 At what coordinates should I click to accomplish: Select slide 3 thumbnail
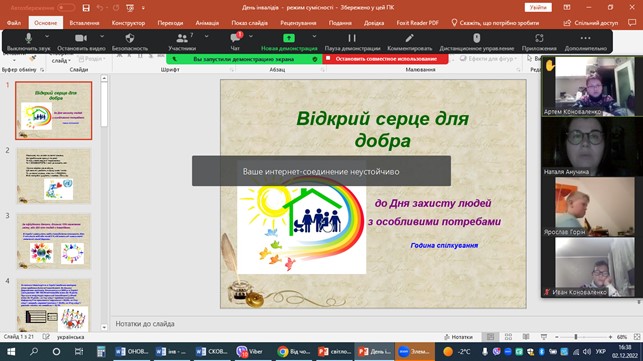53,241
